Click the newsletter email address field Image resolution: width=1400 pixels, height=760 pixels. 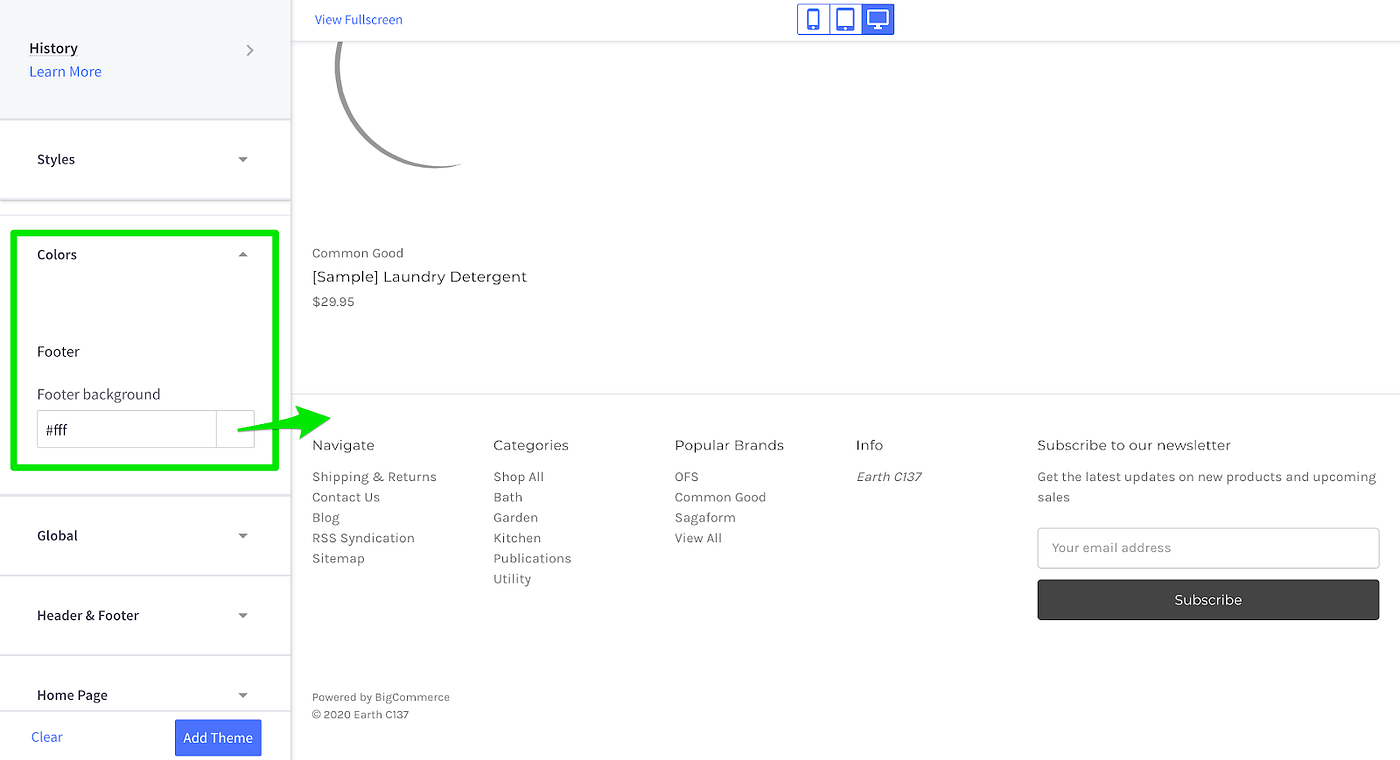click(1208, 548)
